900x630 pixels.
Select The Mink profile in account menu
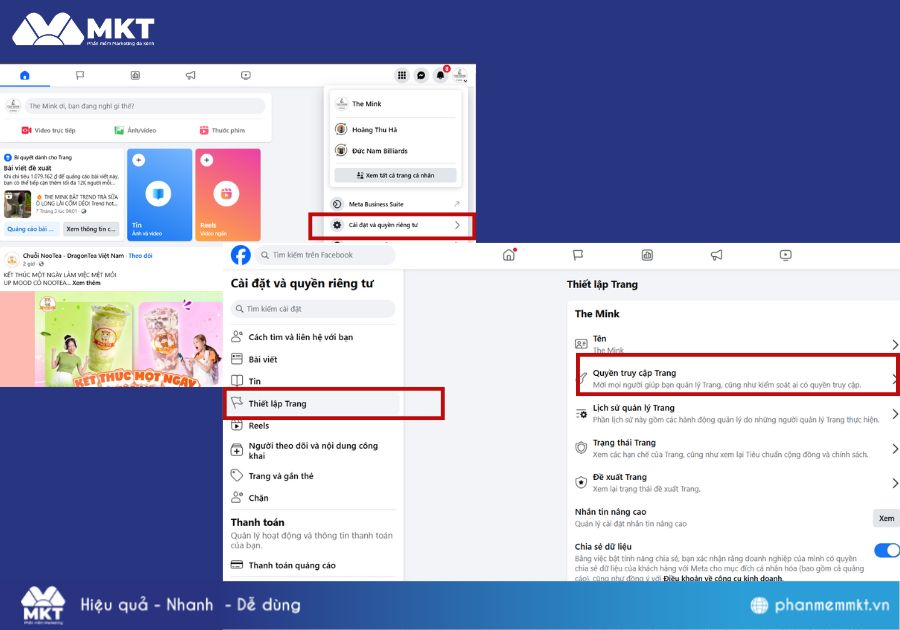click(x=396, y=104)
